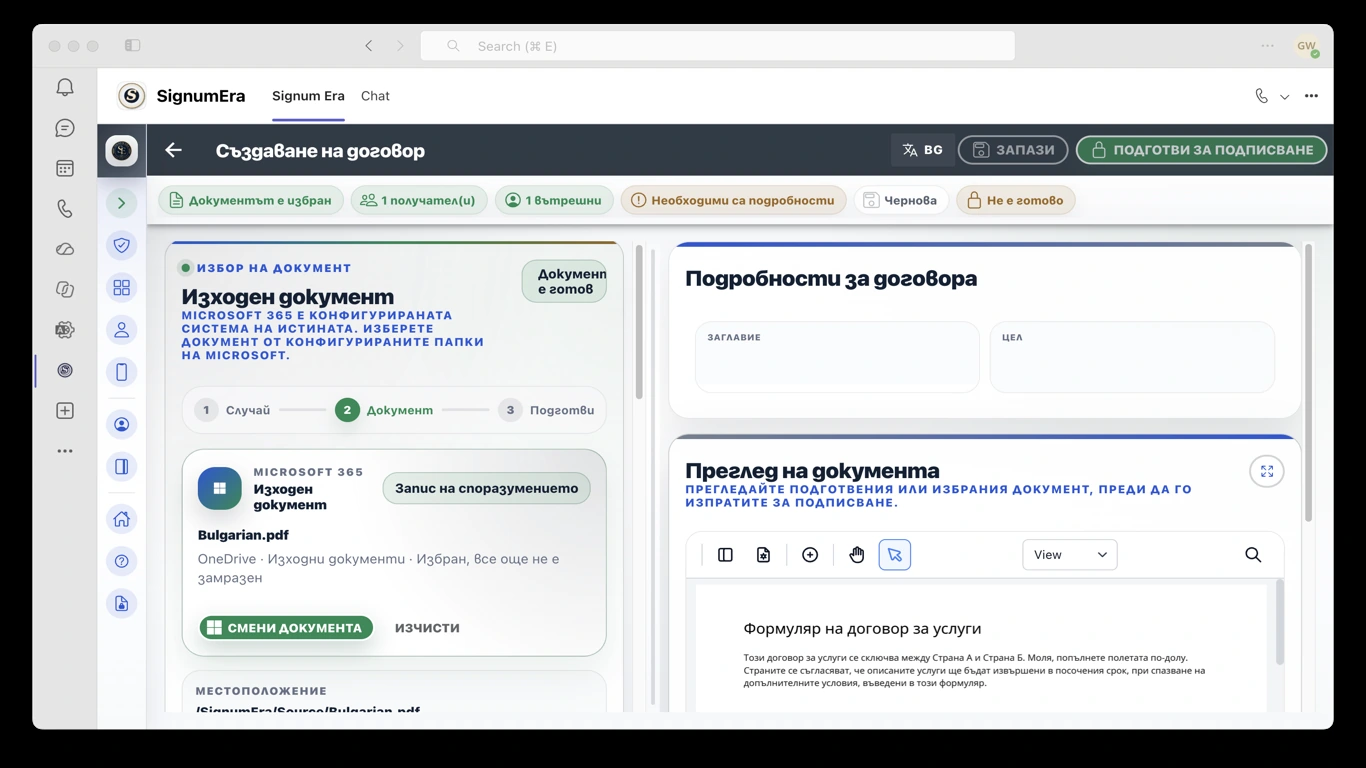Image resolution: width=1366 pixels, height=768 pixels.
Task: Click the ЗАПАЗИ save button
Action: click(1013, 150)
